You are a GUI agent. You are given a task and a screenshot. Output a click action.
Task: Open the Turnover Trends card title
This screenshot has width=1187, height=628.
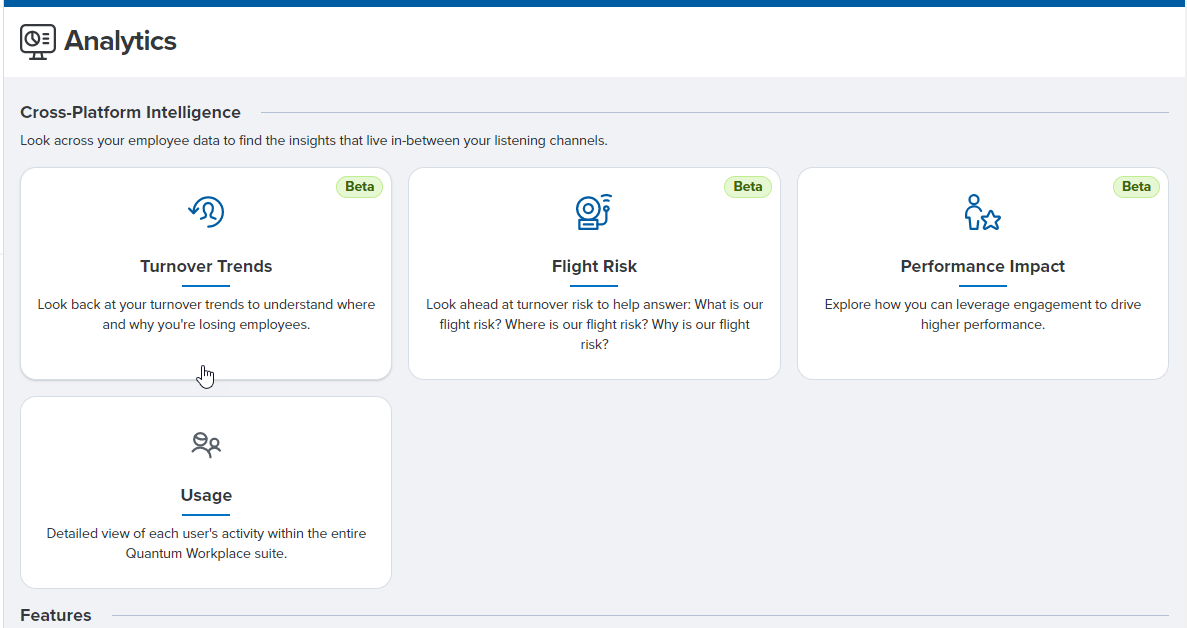[x=206, y=266]
